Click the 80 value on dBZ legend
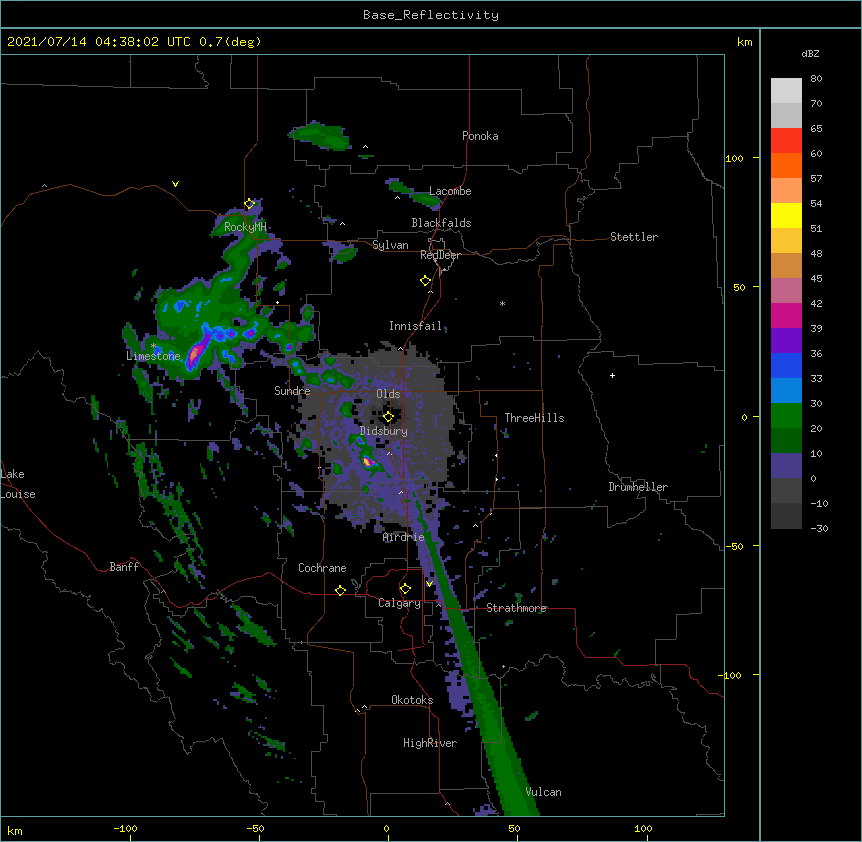 pyautogui.click(x=816, y=79)
